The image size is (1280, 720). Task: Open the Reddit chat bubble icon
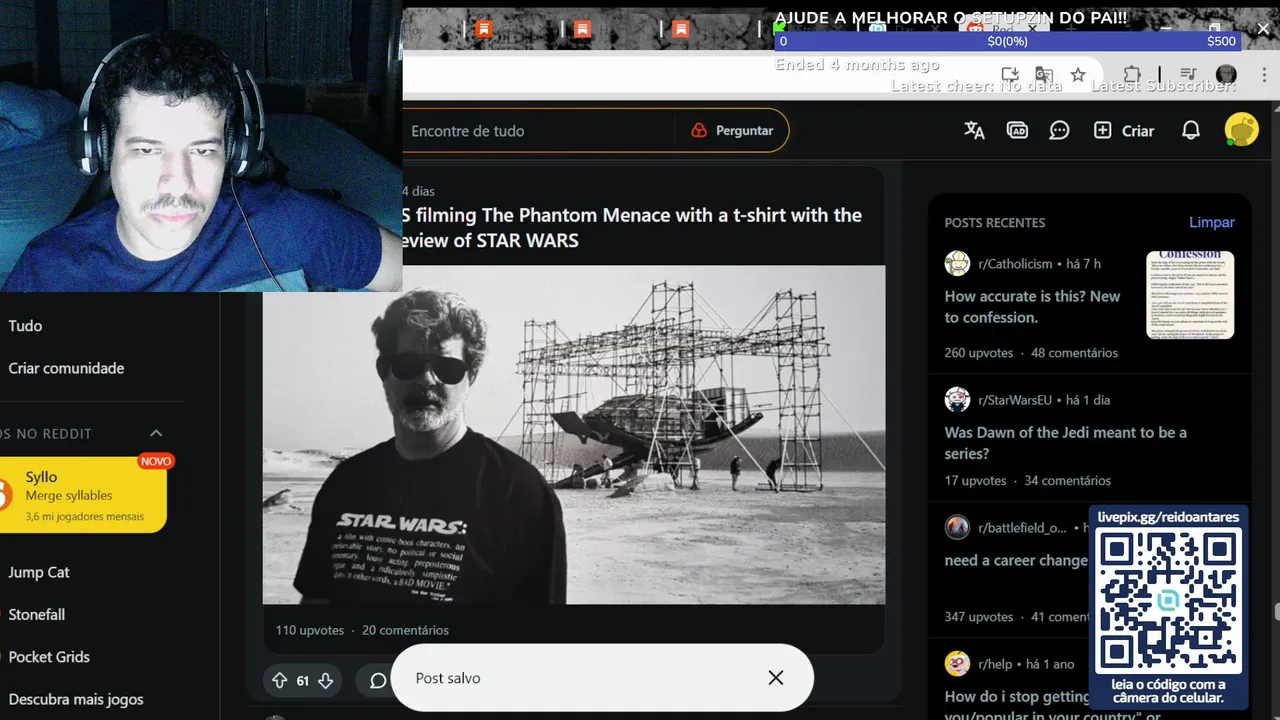coord(1059,130)
